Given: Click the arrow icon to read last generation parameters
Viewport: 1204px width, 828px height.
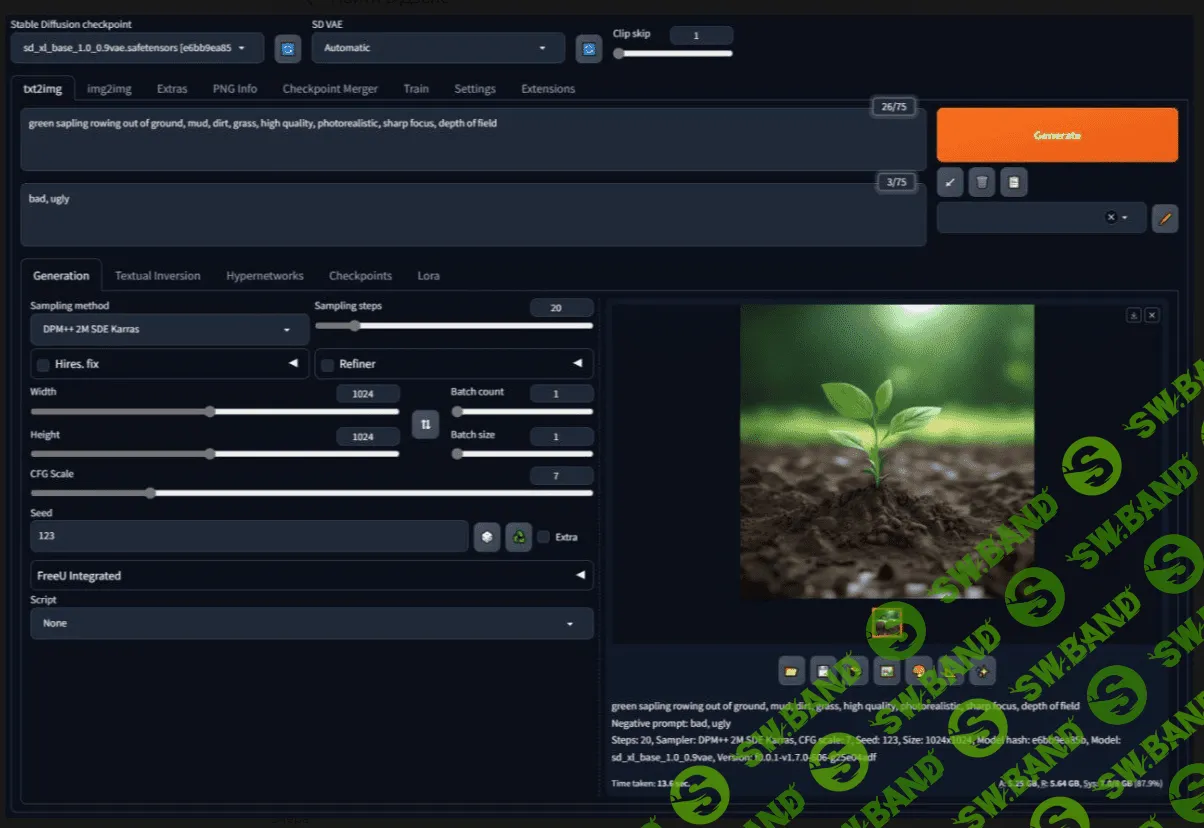Looking at the screenshot, I should point(950,182).
